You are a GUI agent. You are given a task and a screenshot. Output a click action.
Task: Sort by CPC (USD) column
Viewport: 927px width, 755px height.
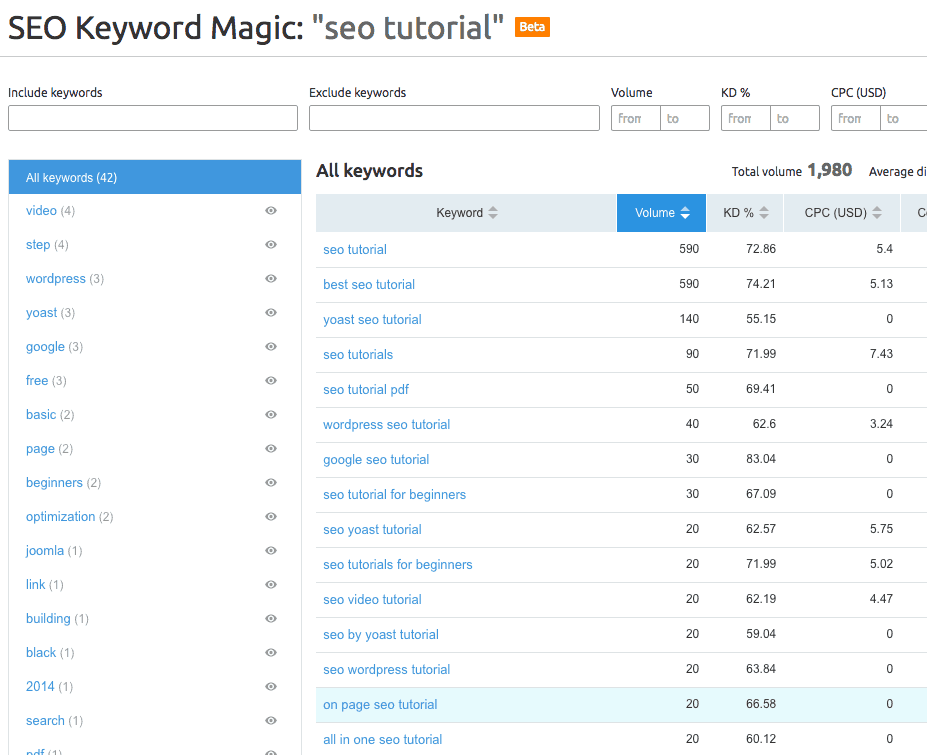[843, 213]
